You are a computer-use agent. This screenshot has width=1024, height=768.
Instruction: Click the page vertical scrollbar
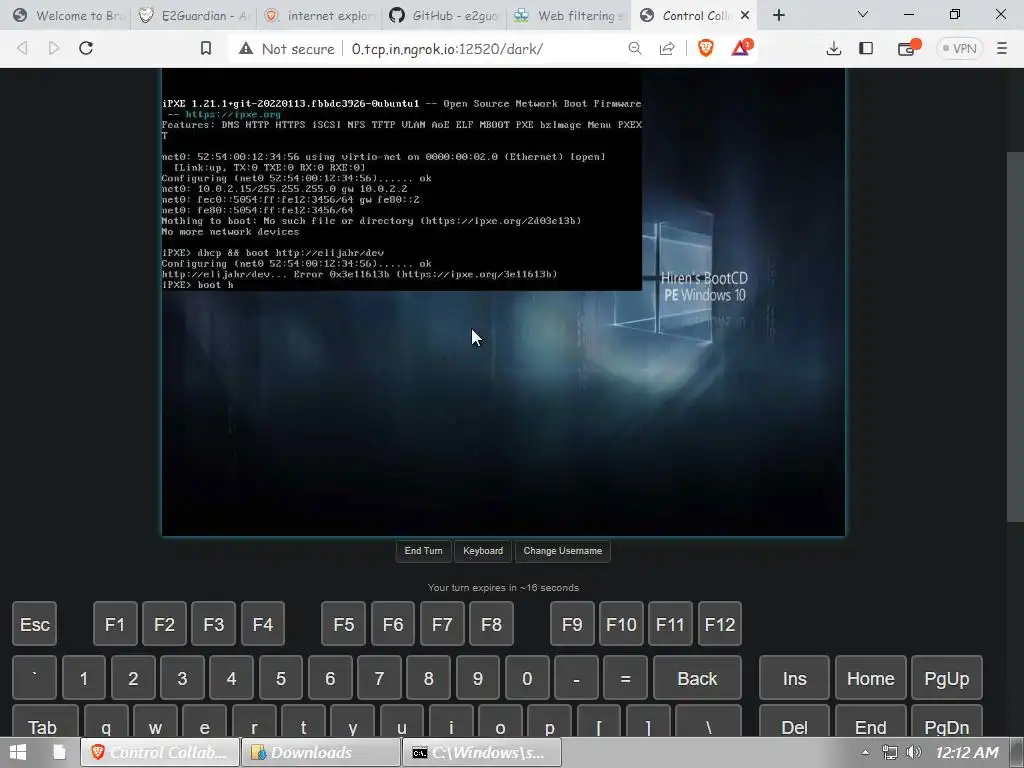click(x=1015, y=336)
